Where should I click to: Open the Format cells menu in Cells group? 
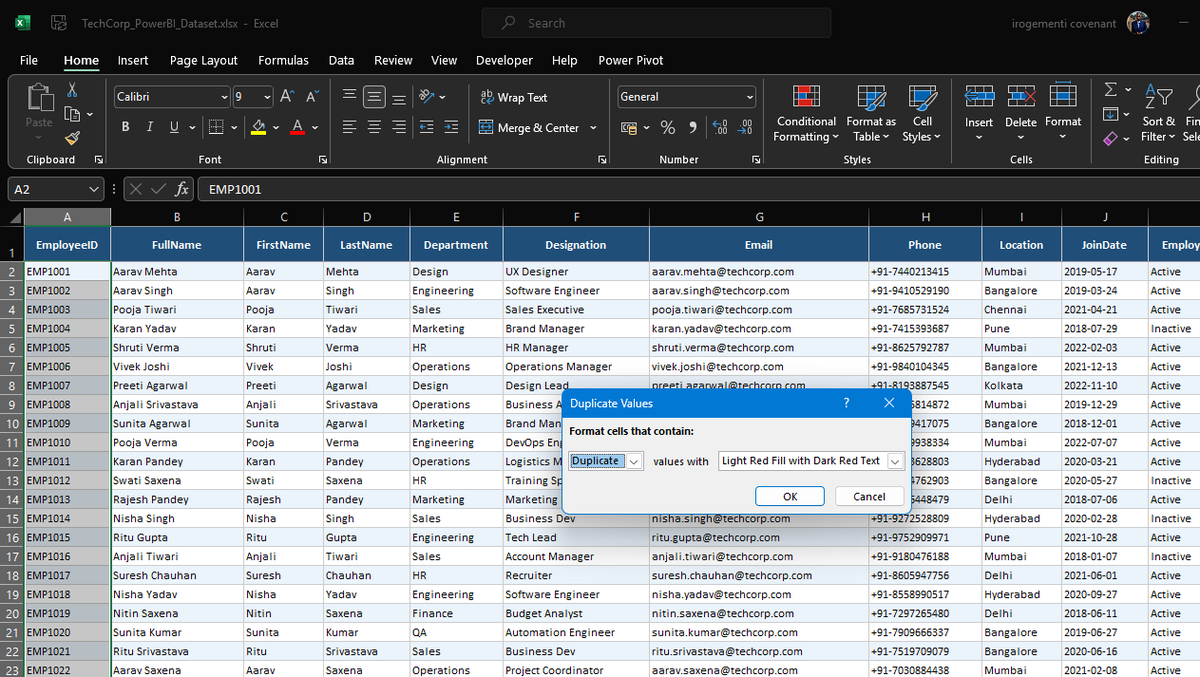[1063, 113]
